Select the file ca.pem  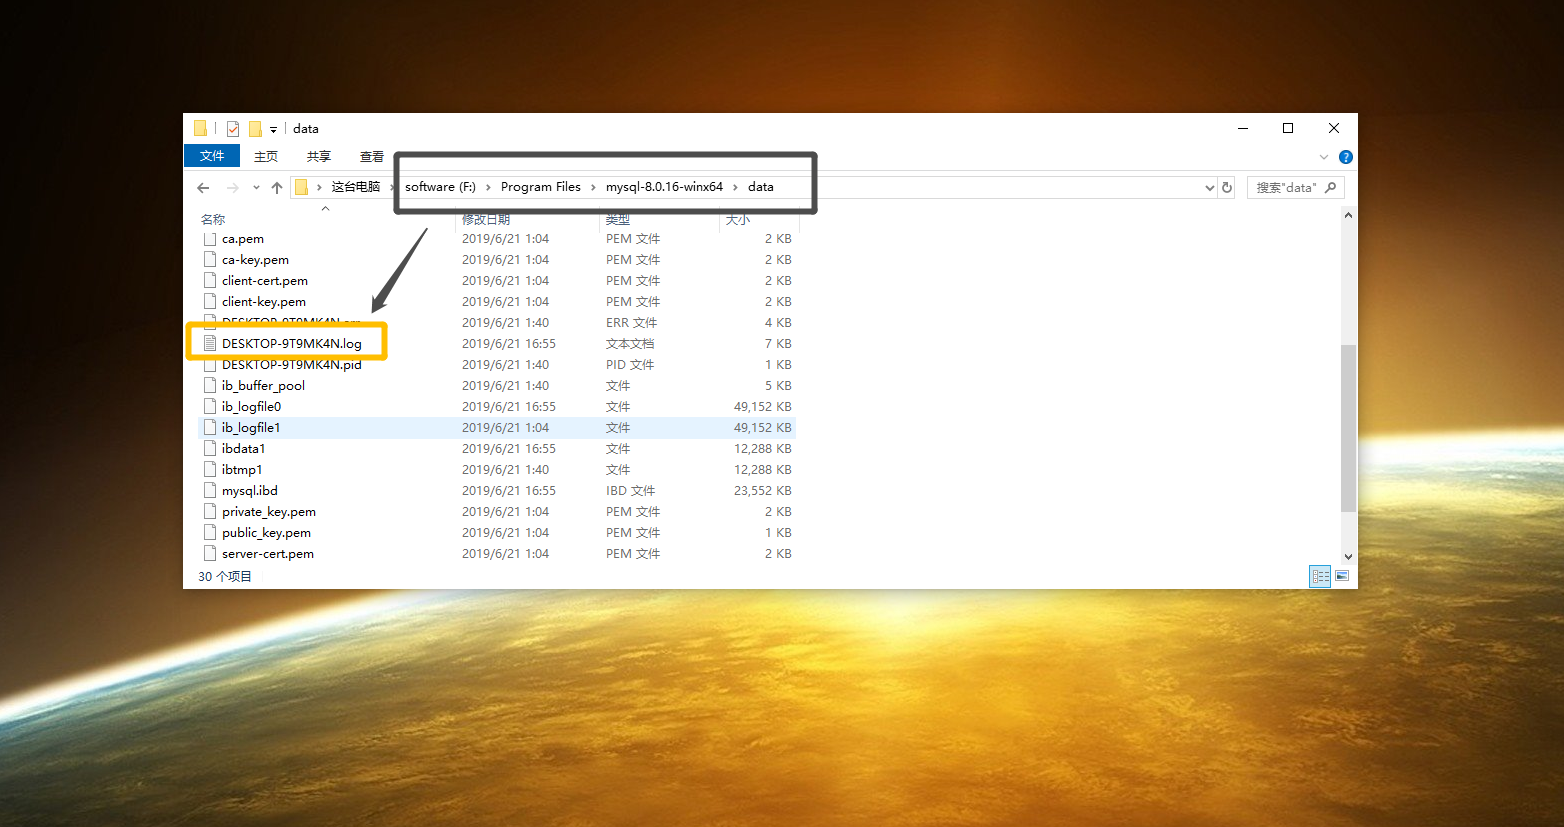tap(243, 239)
